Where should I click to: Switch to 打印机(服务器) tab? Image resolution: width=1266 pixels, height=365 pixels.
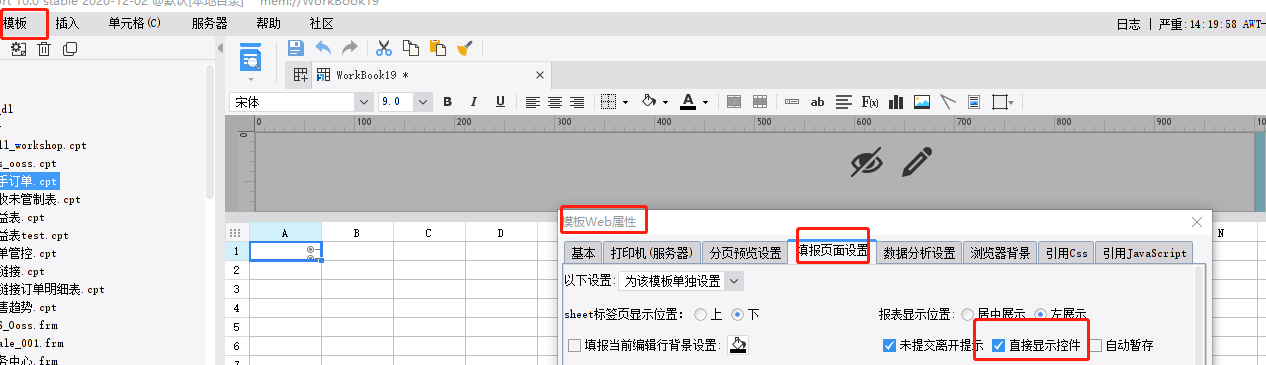(651, 253)
